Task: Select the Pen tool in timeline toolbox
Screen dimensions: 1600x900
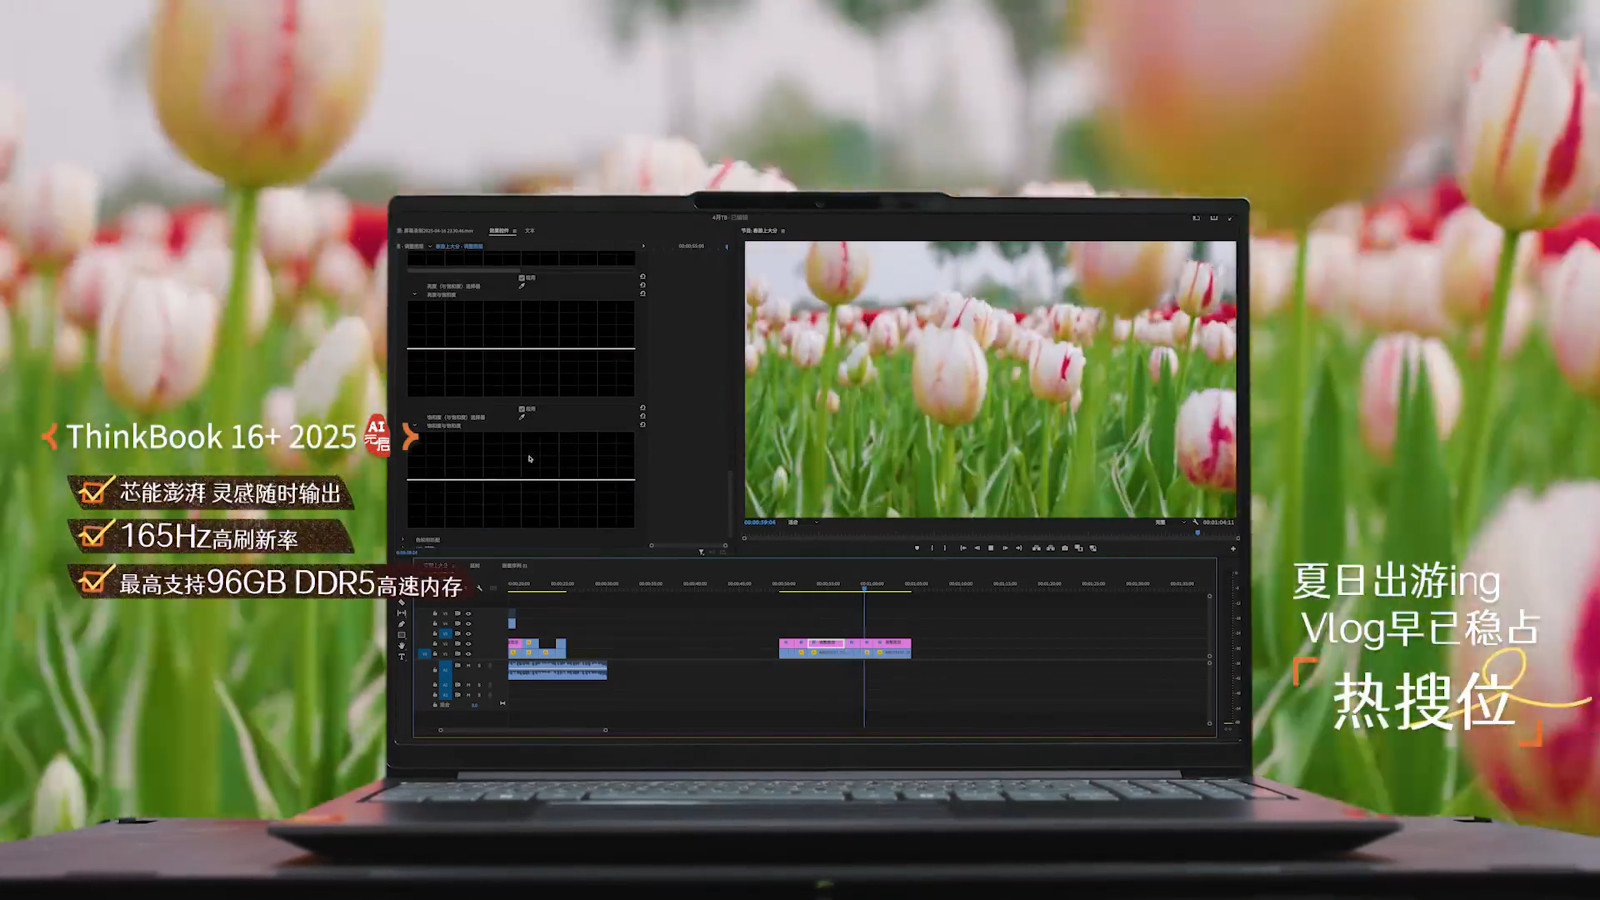Action: tap(402, 624)
